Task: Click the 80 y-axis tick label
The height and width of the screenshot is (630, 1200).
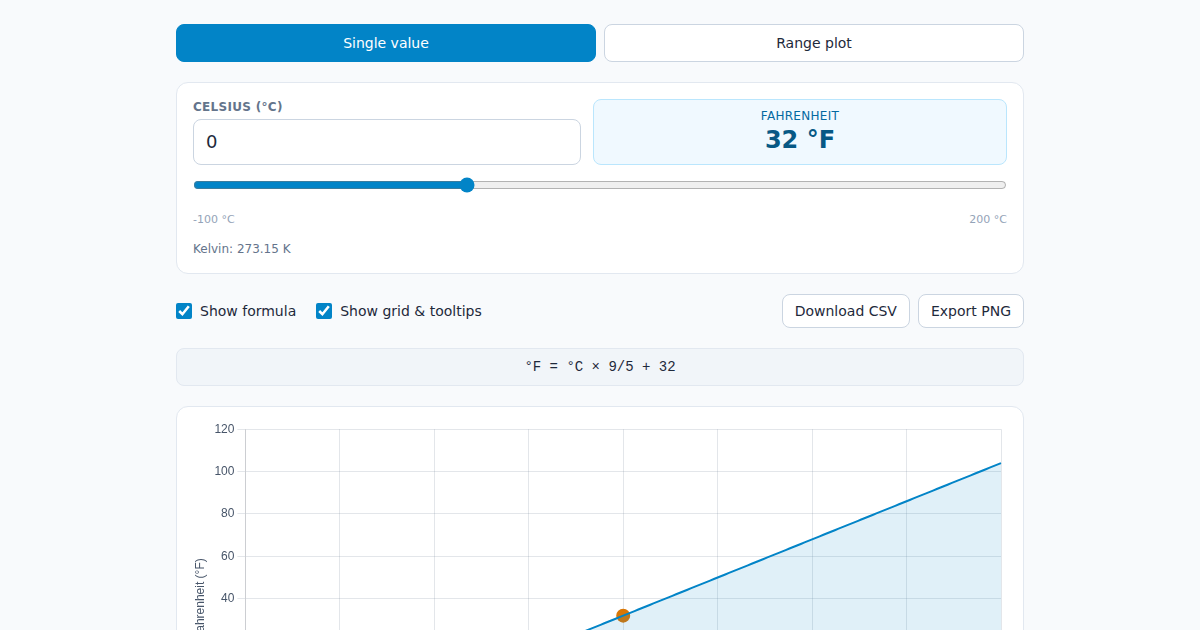Action: pyautogui.click(x=227, y=513)
